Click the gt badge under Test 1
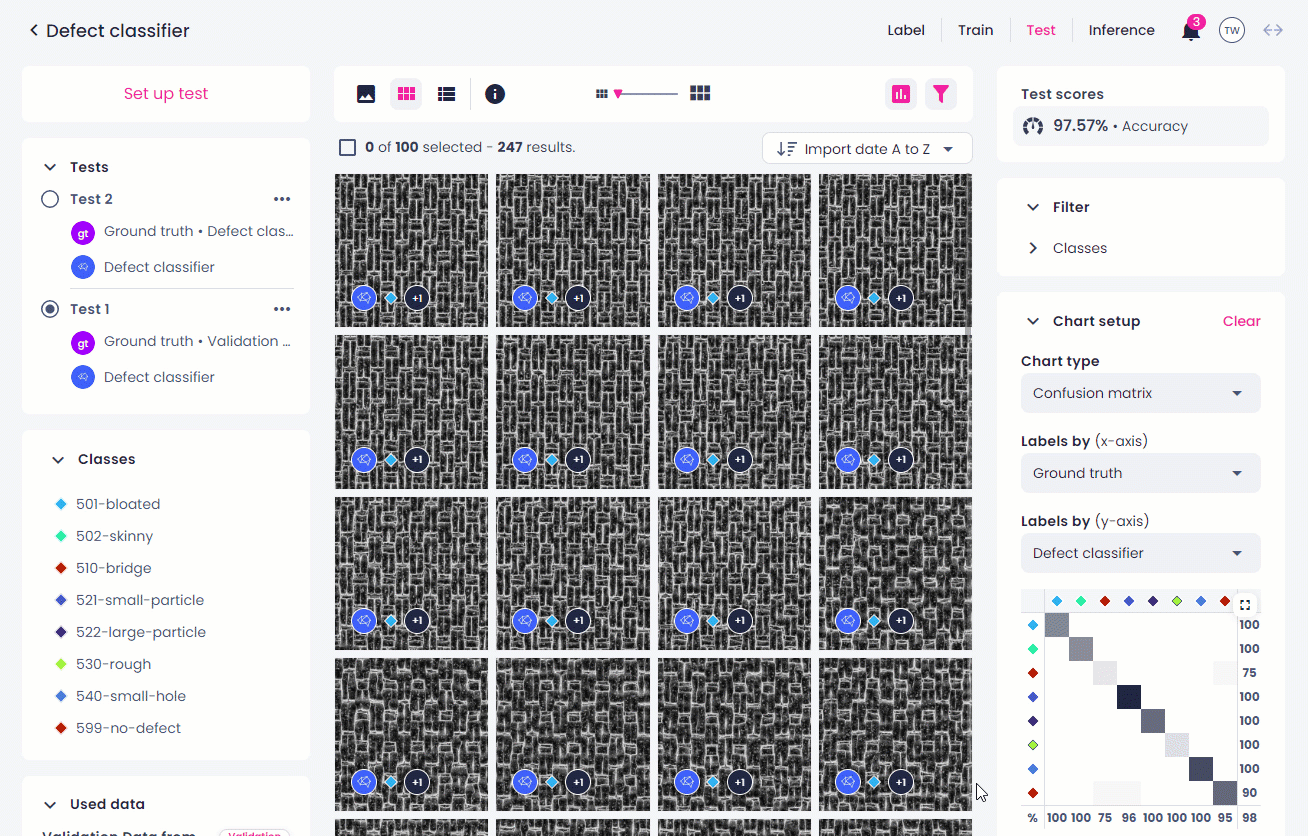Screen dimensions: 1308x836 (x=83, y=342)
